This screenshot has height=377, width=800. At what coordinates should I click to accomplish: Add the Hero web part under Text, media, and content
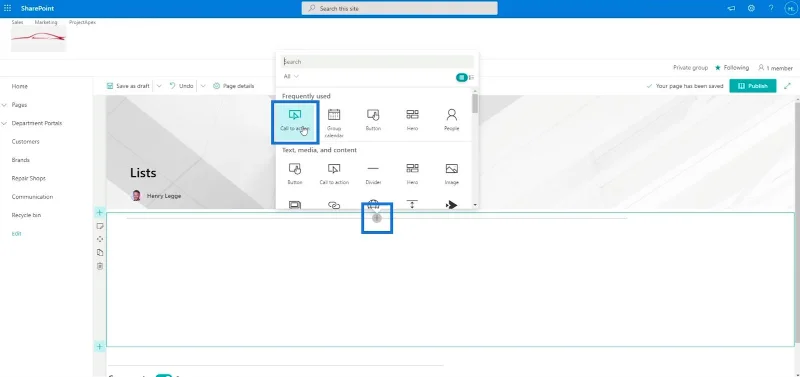412,173
